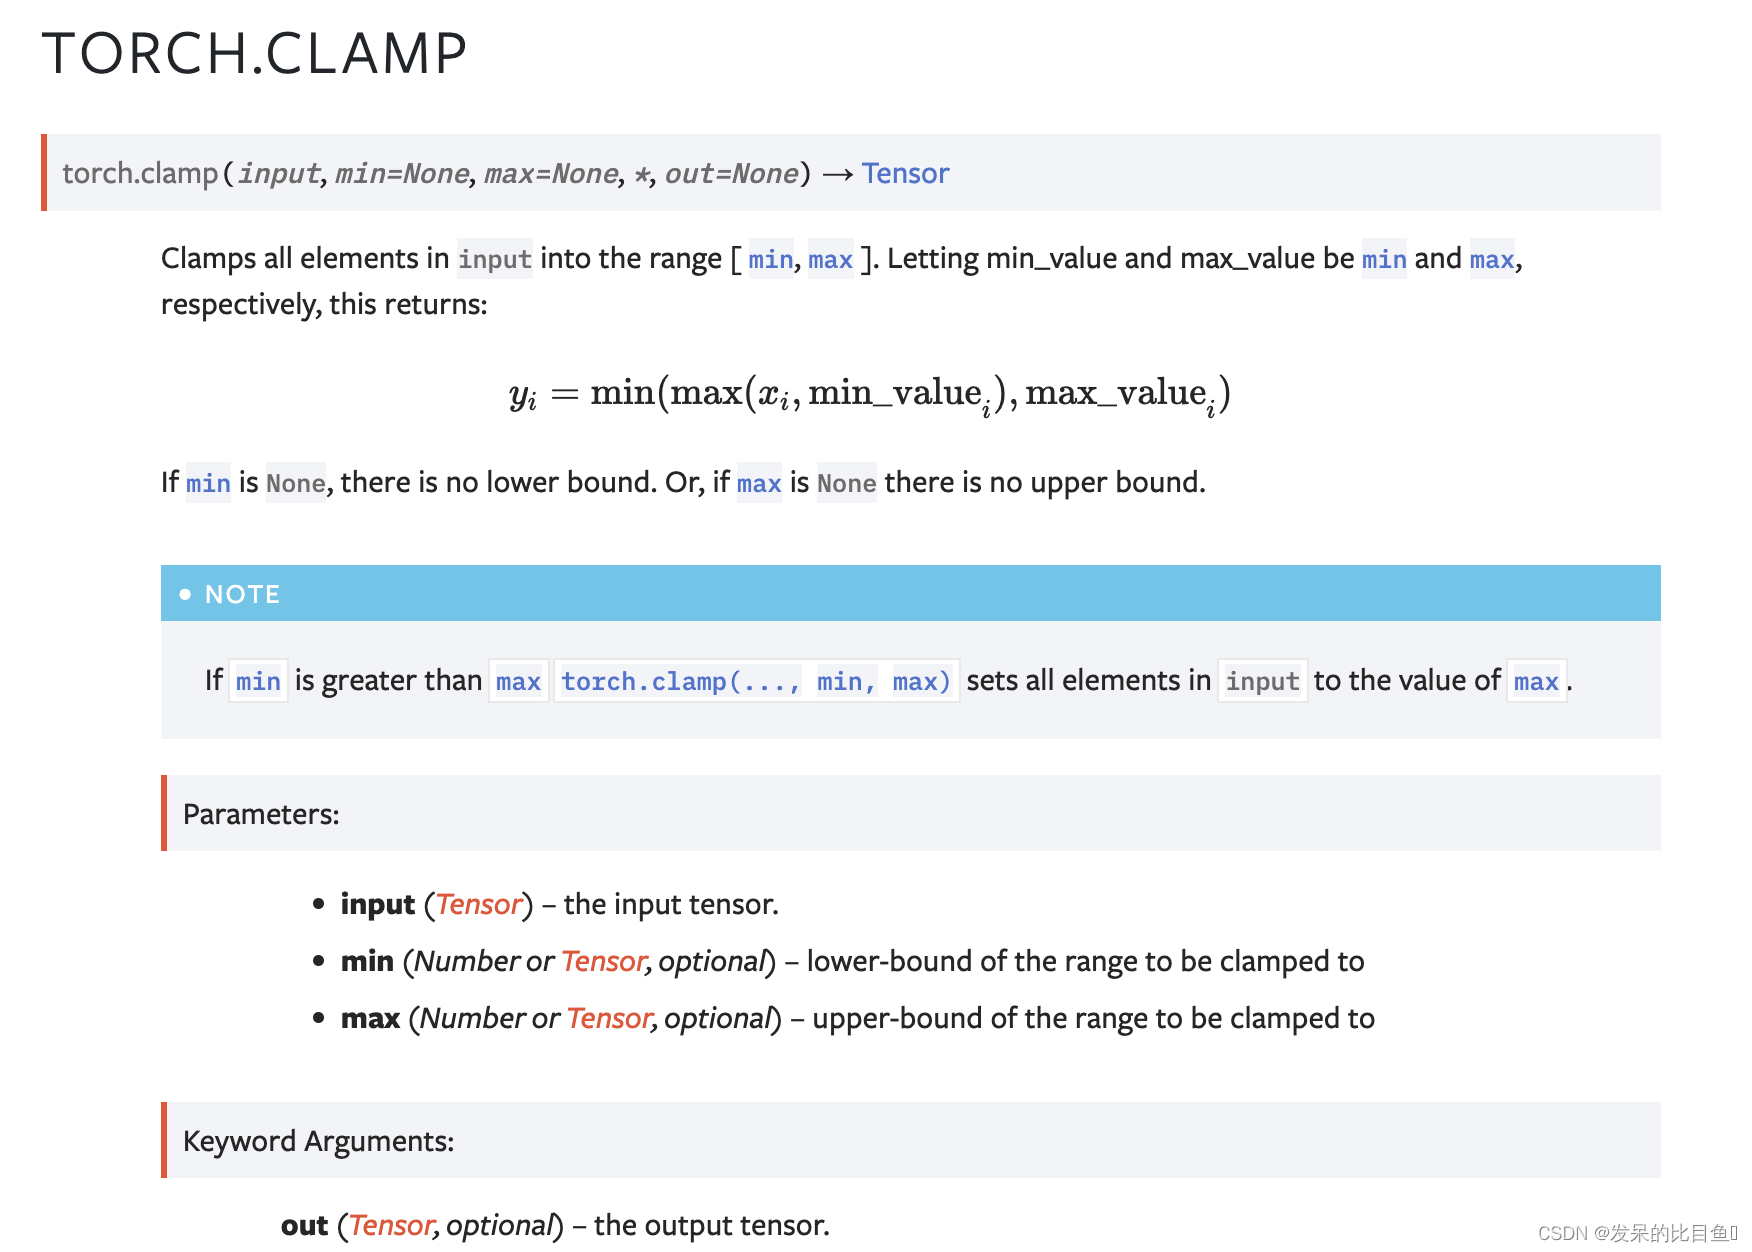Image resolution: width=1752 pixels, height=1252 pixels.
Task: Select the Keyword Arguments section label
Action: 318,1140
